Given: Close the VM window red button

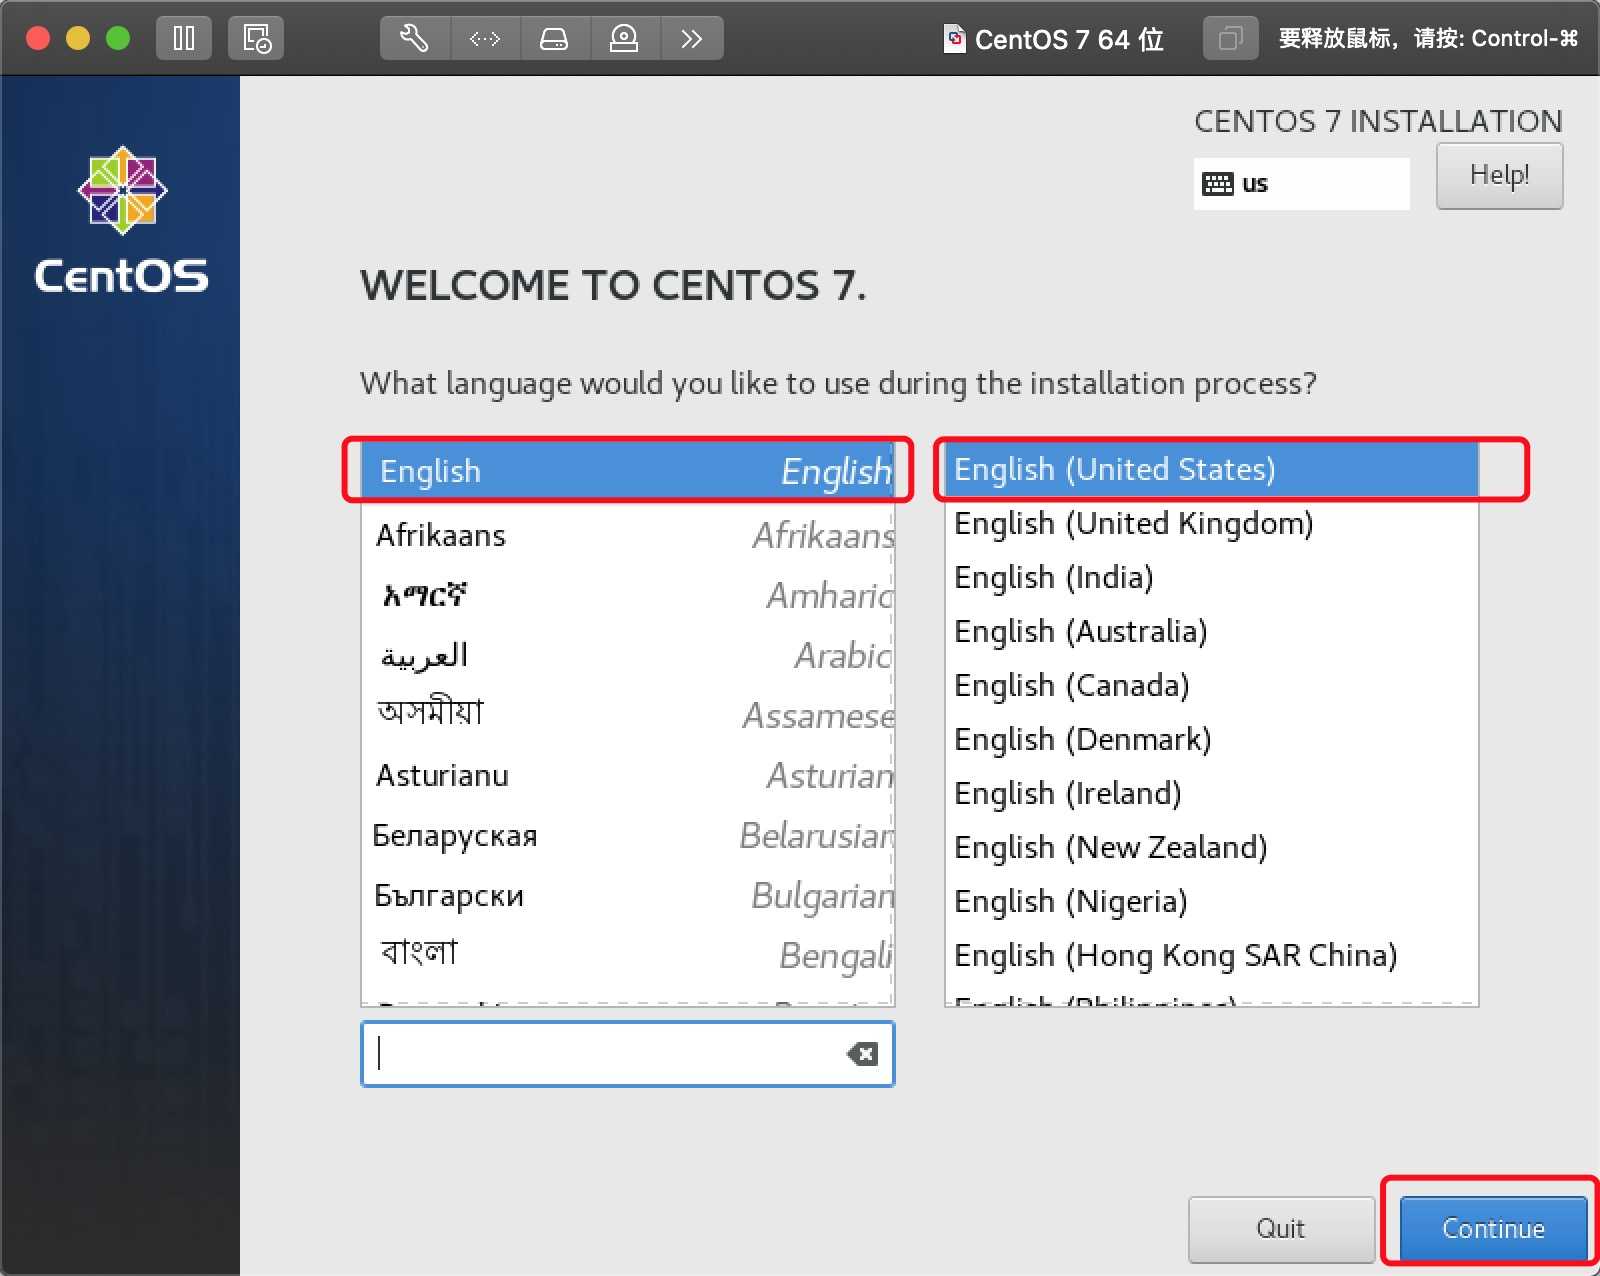Looking at the screenshot, I should (x=38, y=39).
